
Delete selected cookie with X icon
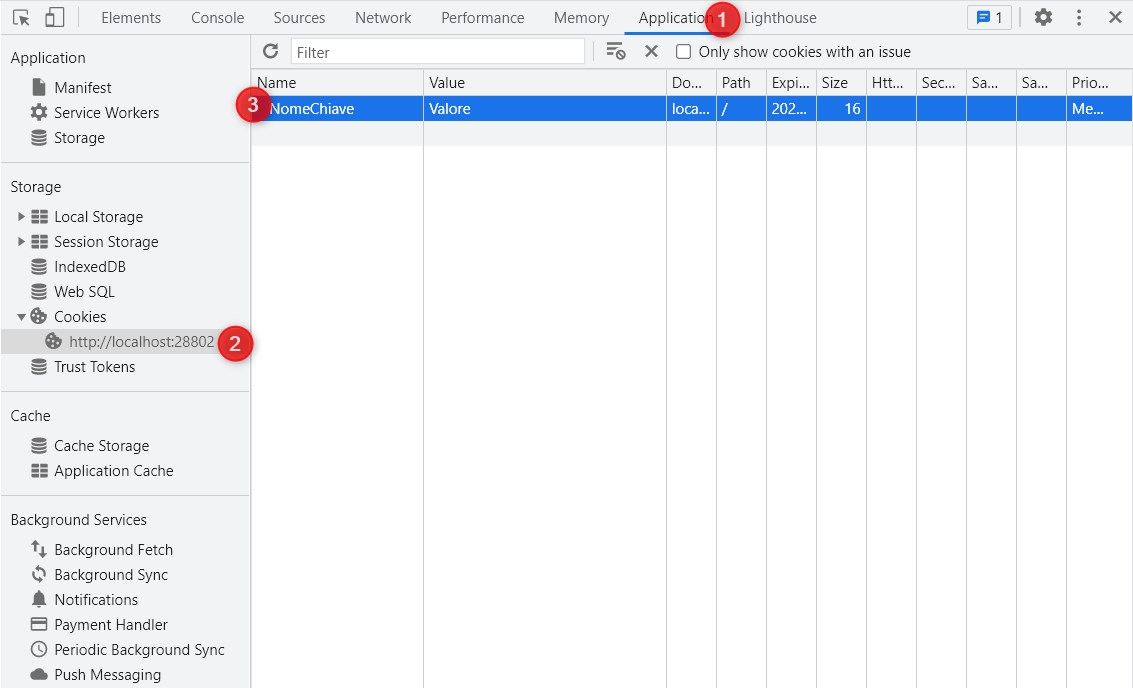651,51
